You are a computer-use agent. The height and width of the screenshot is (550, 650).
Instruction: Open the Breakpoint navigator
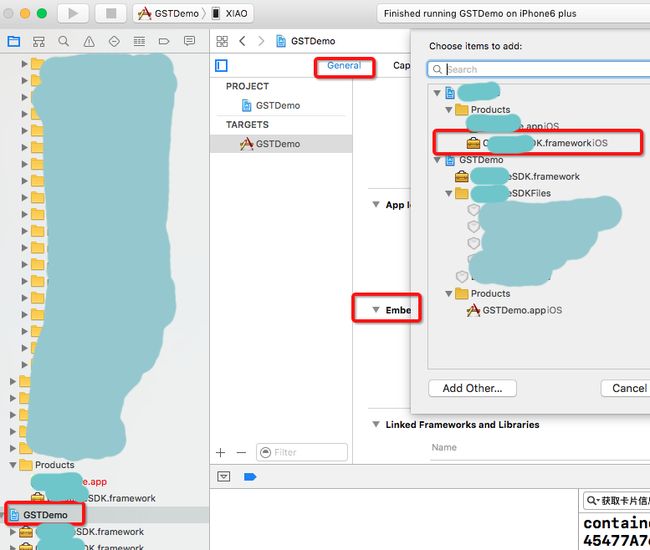(164, 41)
